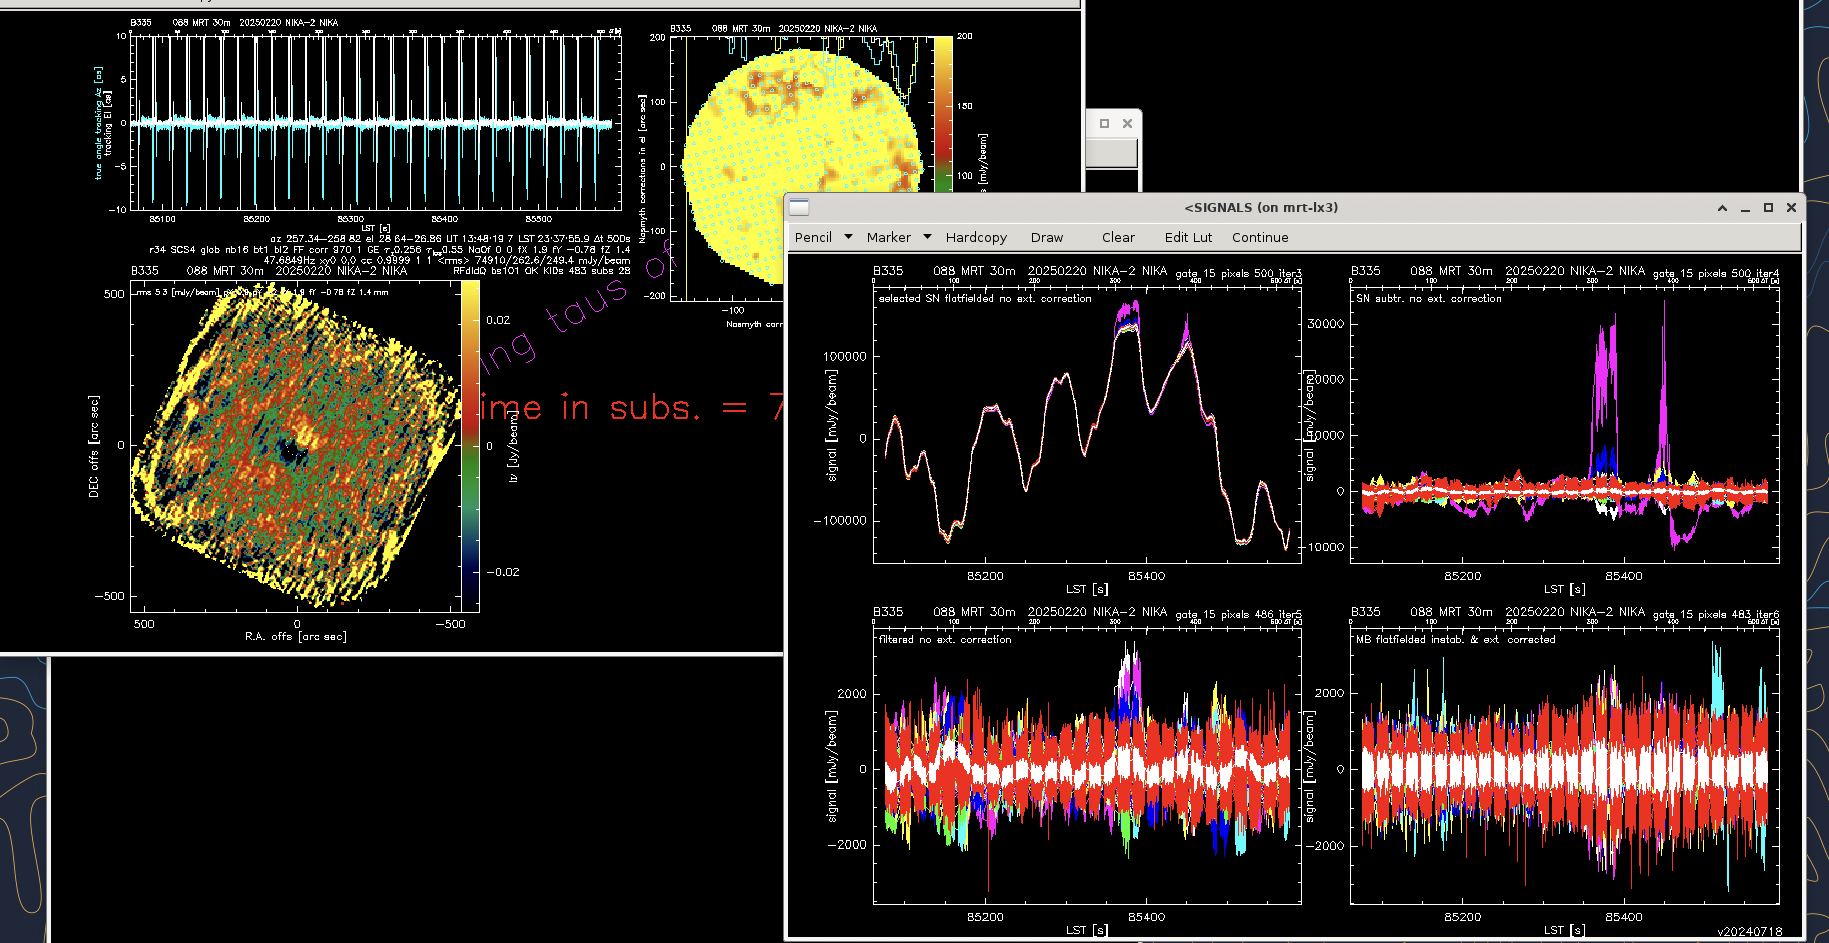Click the Hardcopy button
The width and height of the screenshot is (1829, 943).
coord(976,238)
